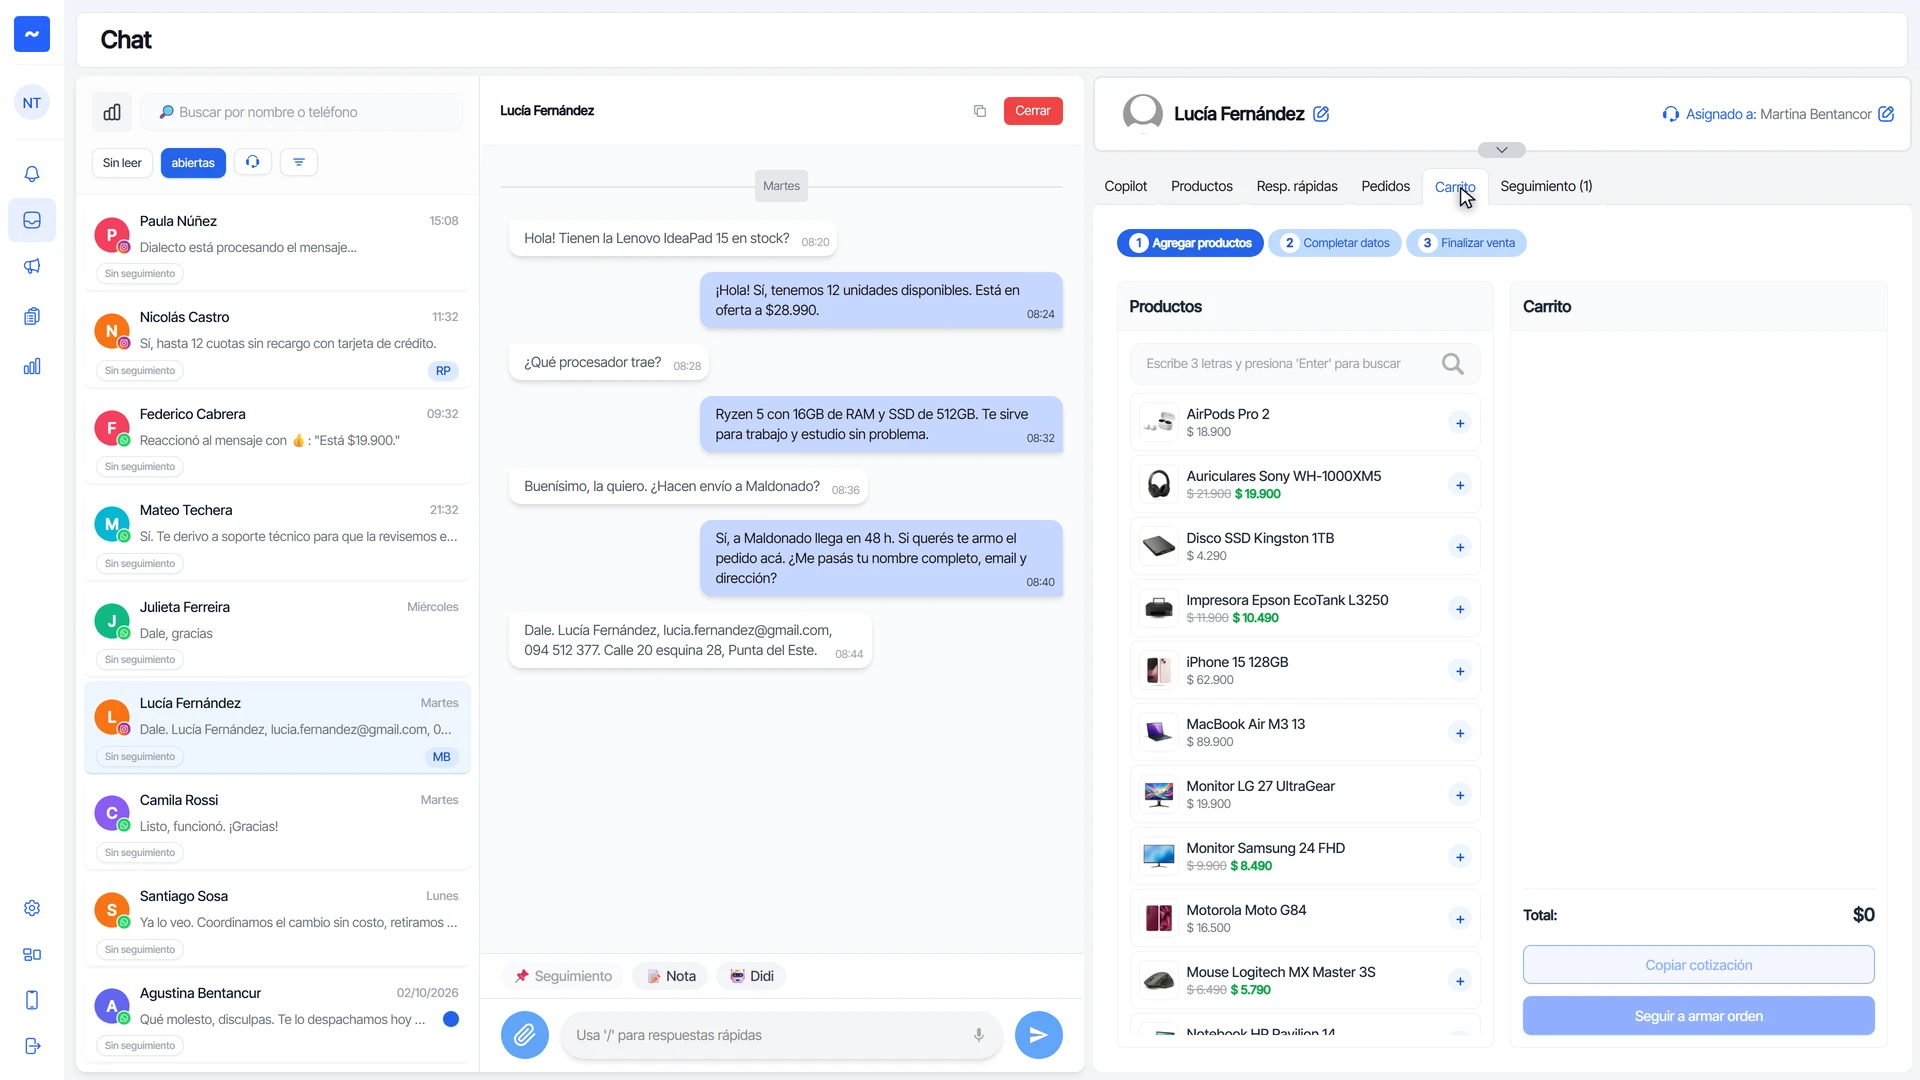Click the microphone icon in message box
This screenshot has height=1080, width=1920.
(979, 1035)
